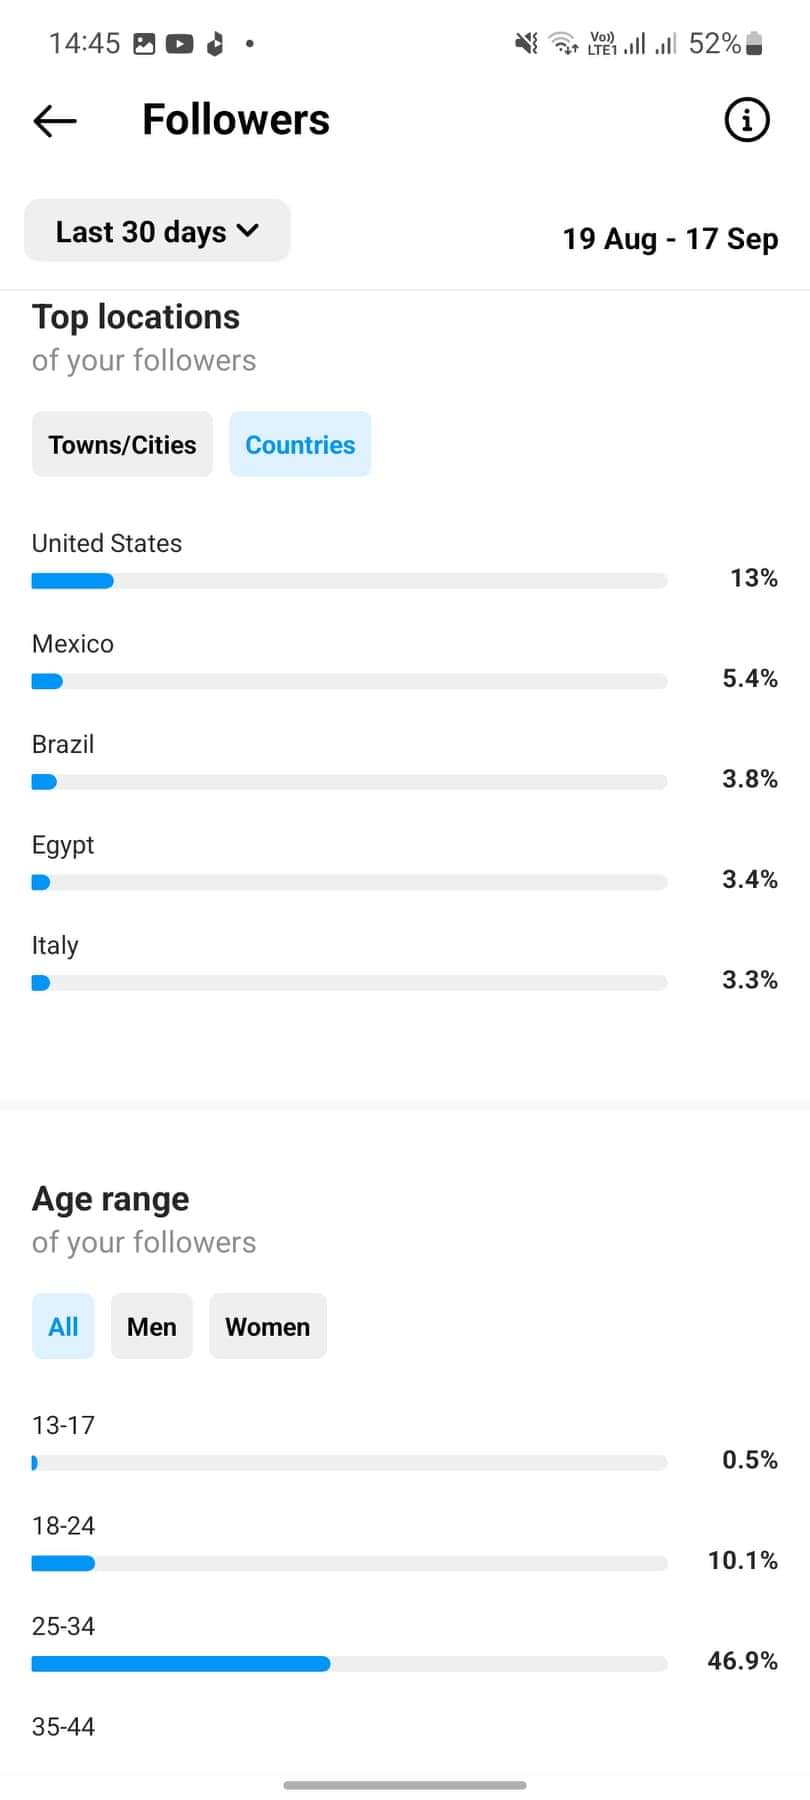Tap the 19 Aug - 17 Sep date range
This screenshot has height=1800, width=810.
670,239
